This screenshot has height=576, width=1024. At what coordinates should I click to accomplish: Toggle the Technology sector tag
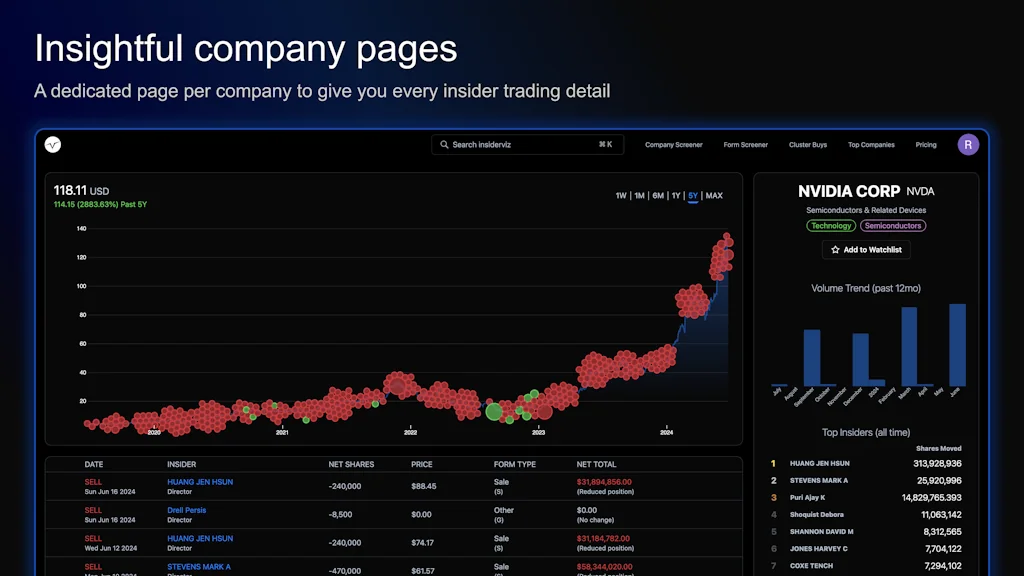coord(831,225)
